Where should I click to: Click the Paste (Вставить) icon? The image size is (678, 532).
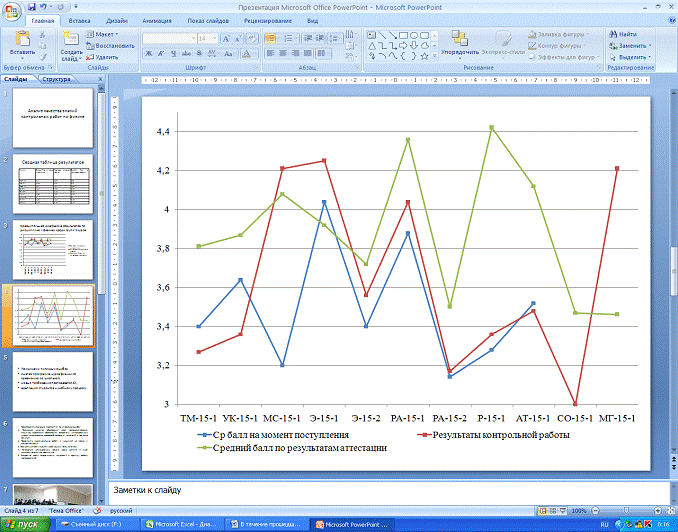click(x=21, y=41)
